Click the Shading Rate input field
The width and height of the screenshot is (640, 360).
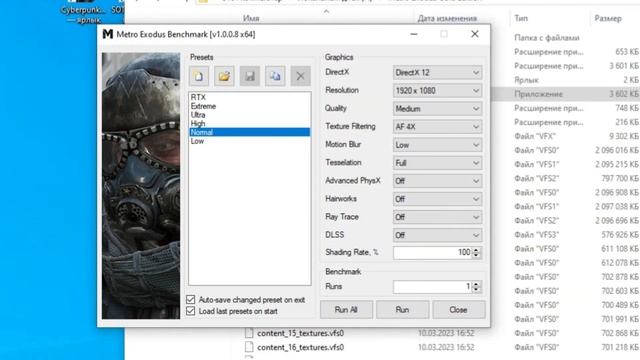432,253
